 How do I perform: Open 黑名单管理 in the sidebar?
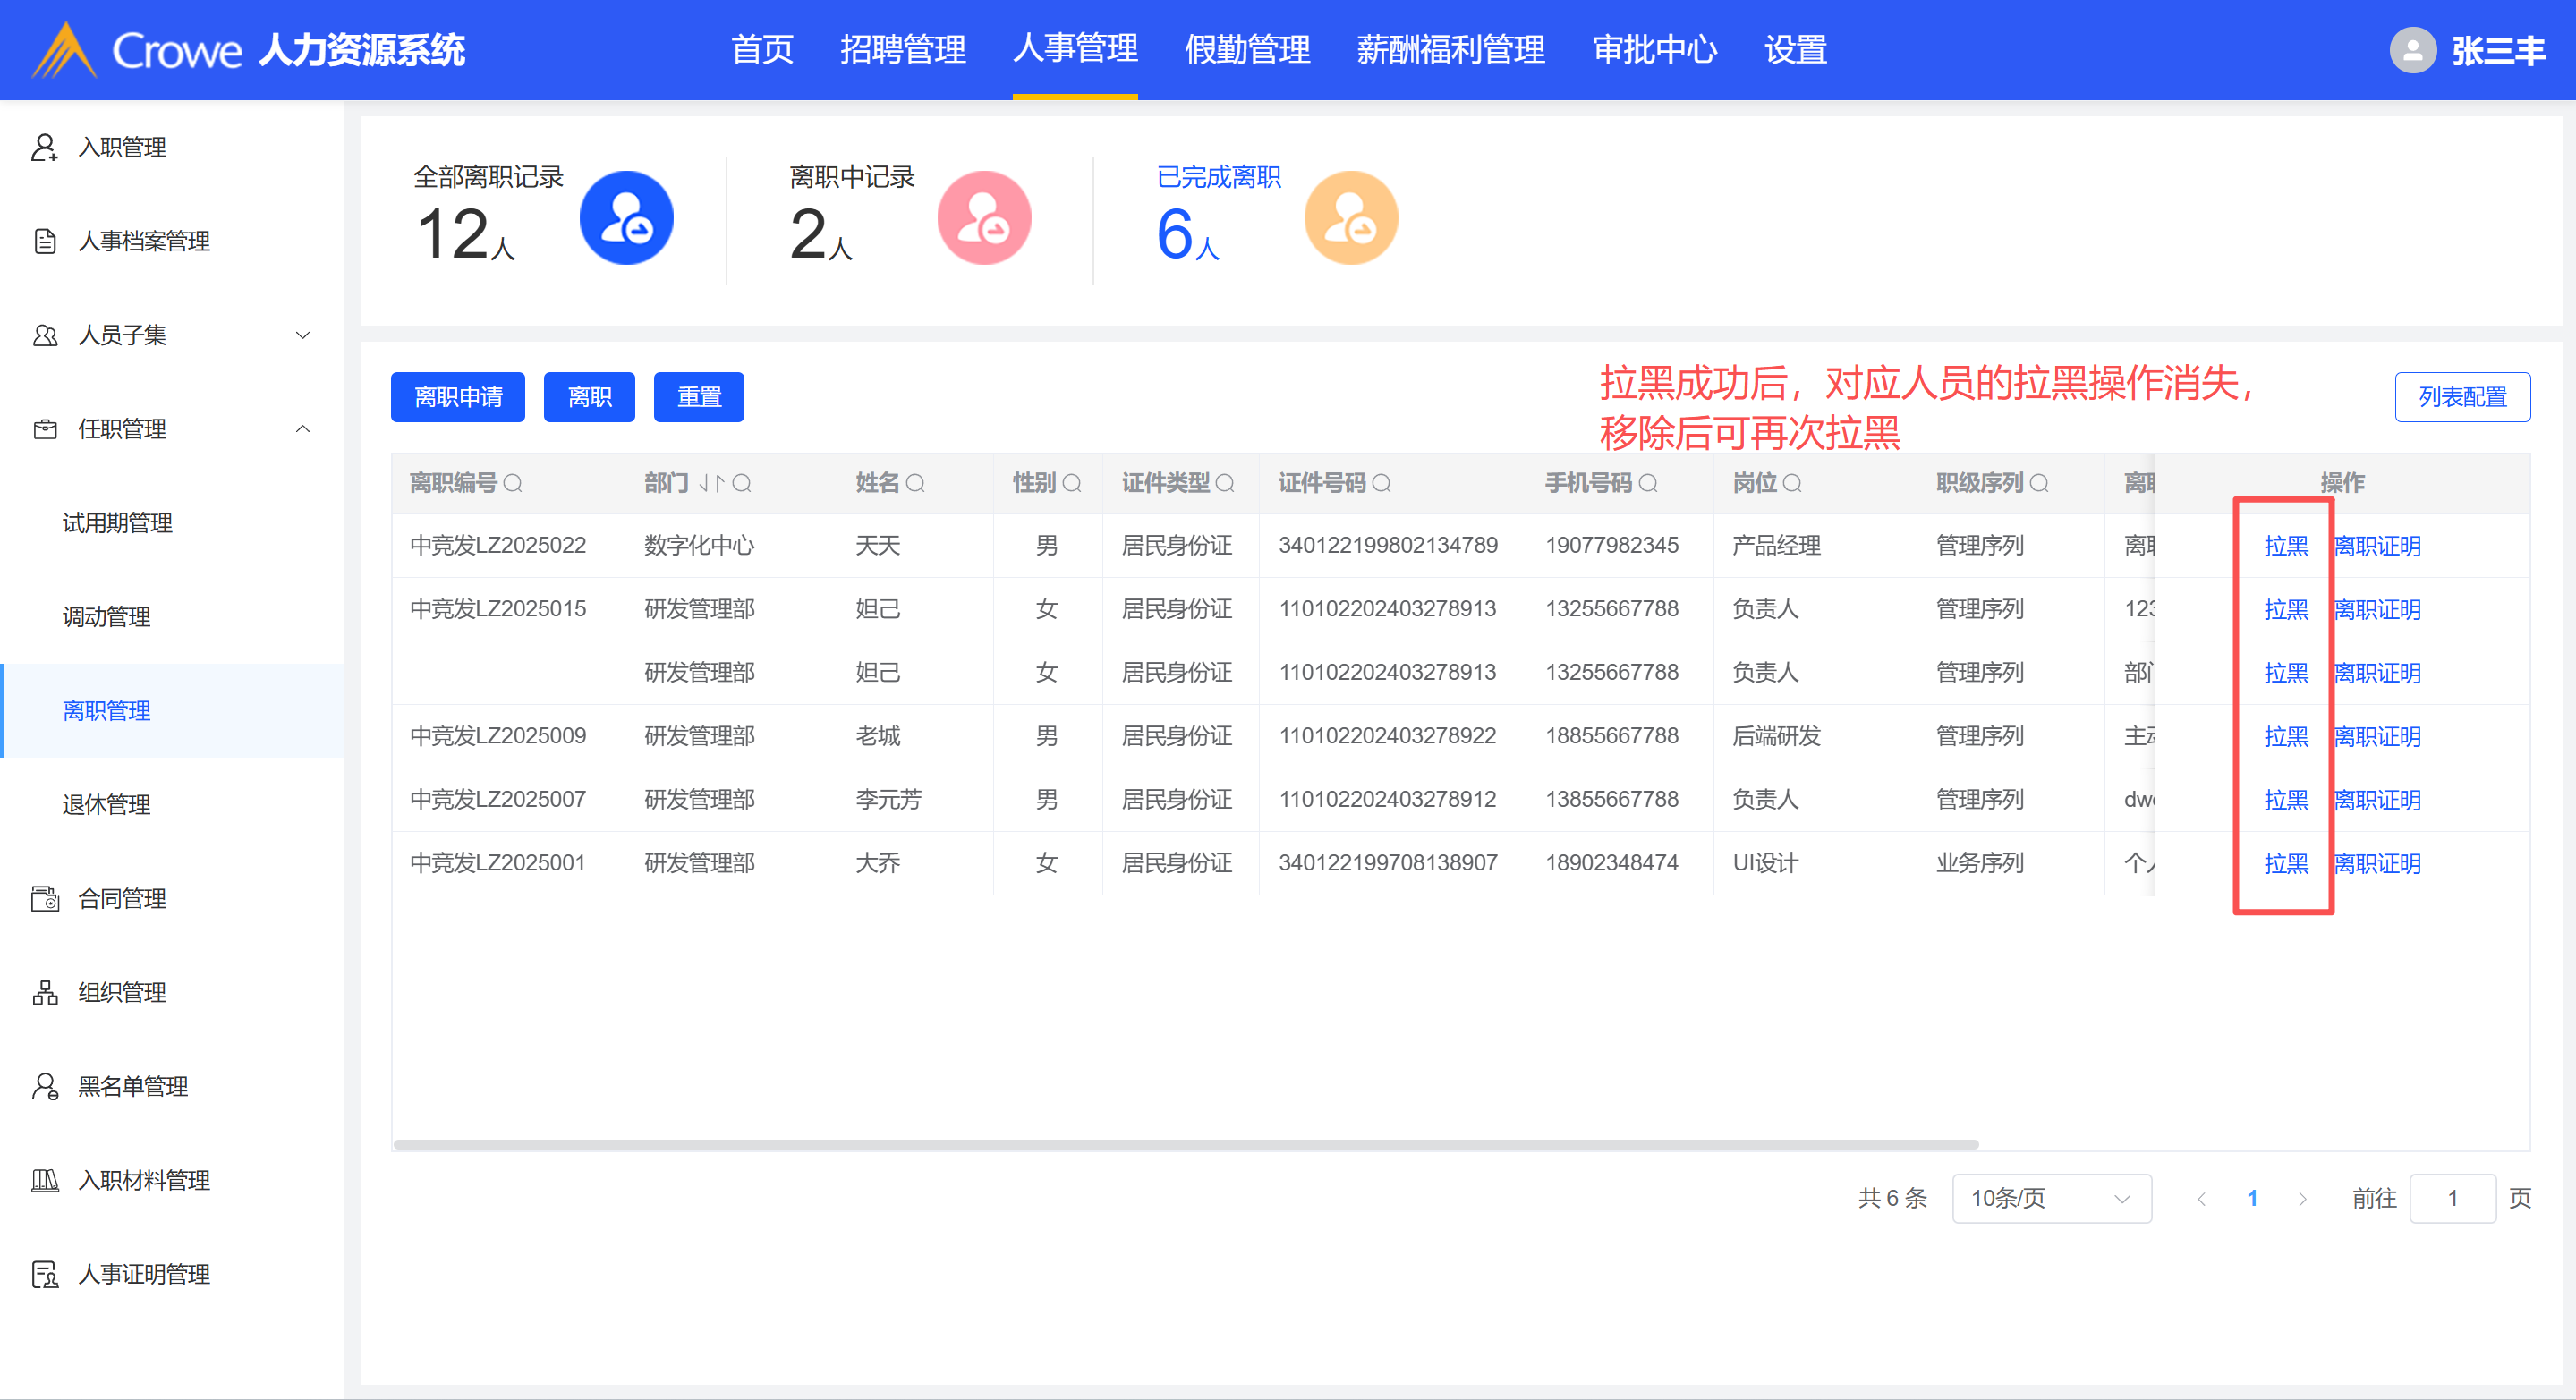(133, 1086)
